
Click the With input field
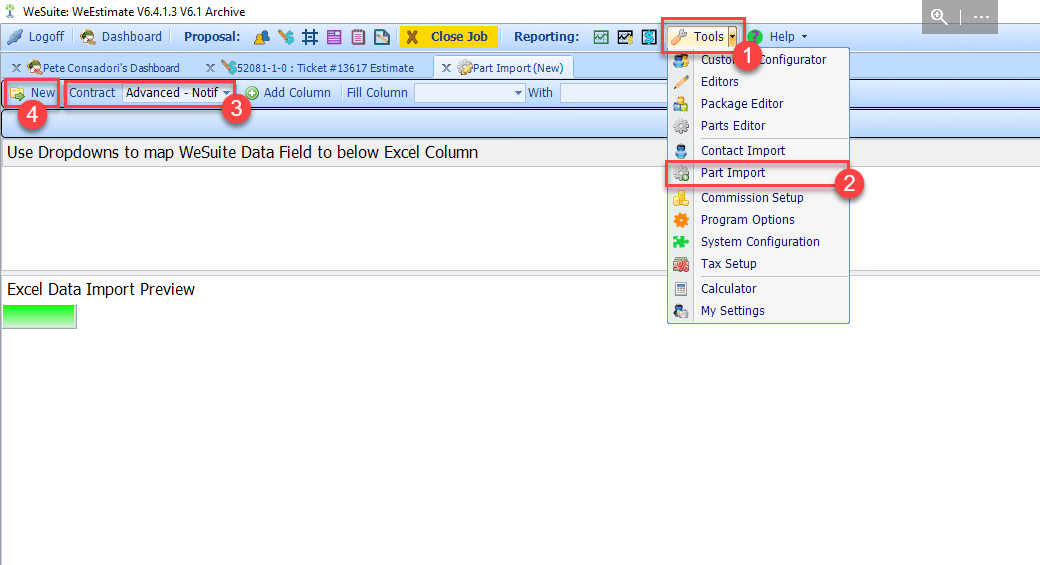click(614, 93)
